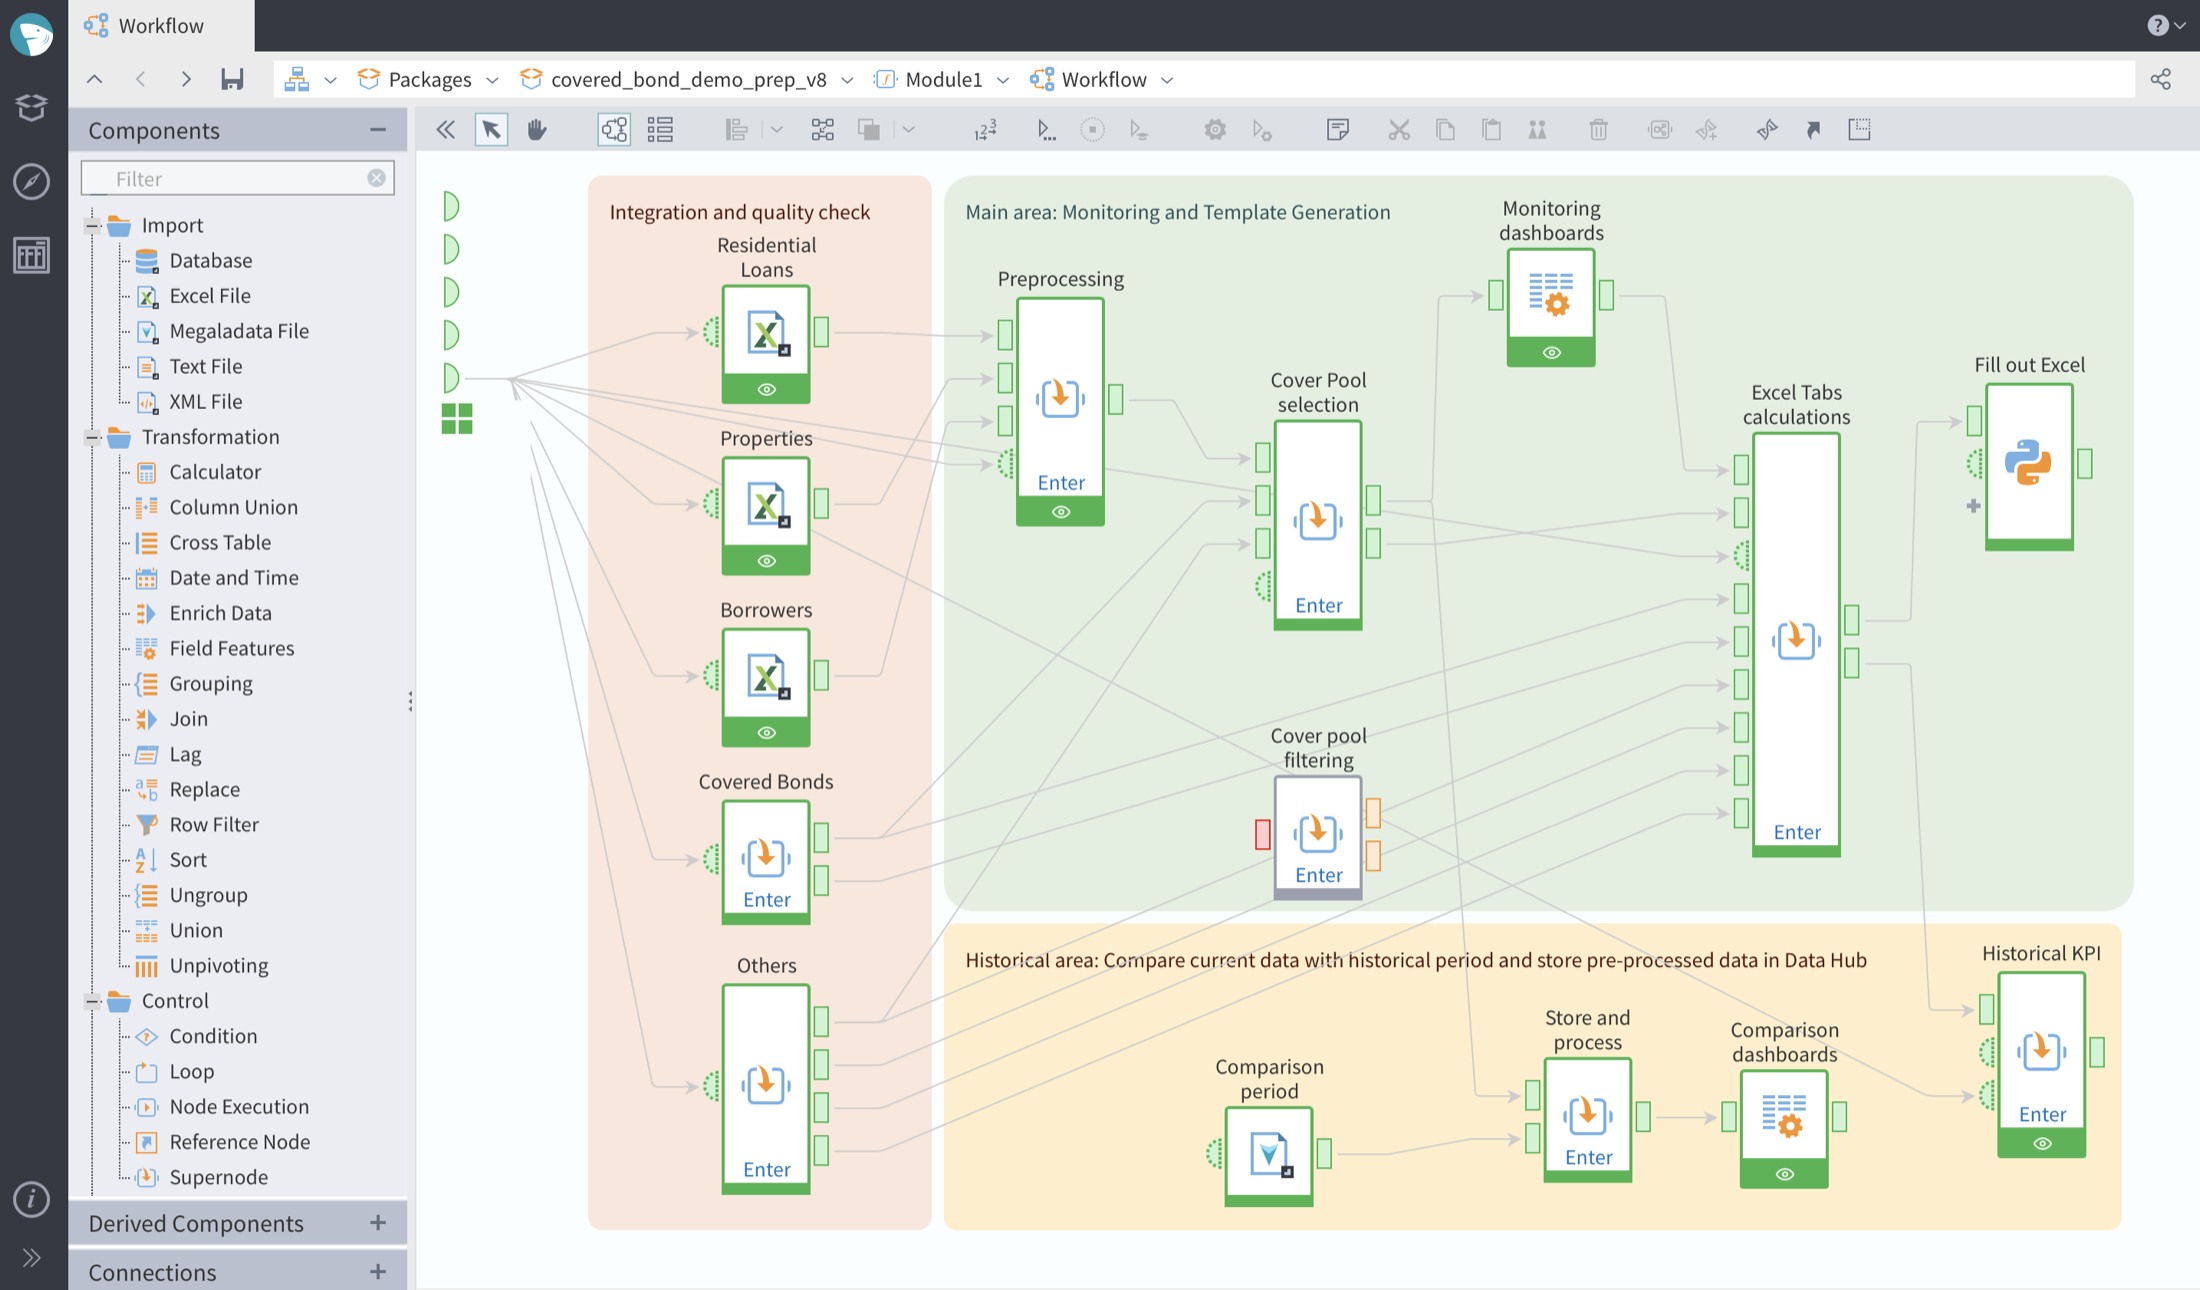Click the info icon in sidebar
This screenshot has height=1290, width=2200.
[x=31, y=1198]
